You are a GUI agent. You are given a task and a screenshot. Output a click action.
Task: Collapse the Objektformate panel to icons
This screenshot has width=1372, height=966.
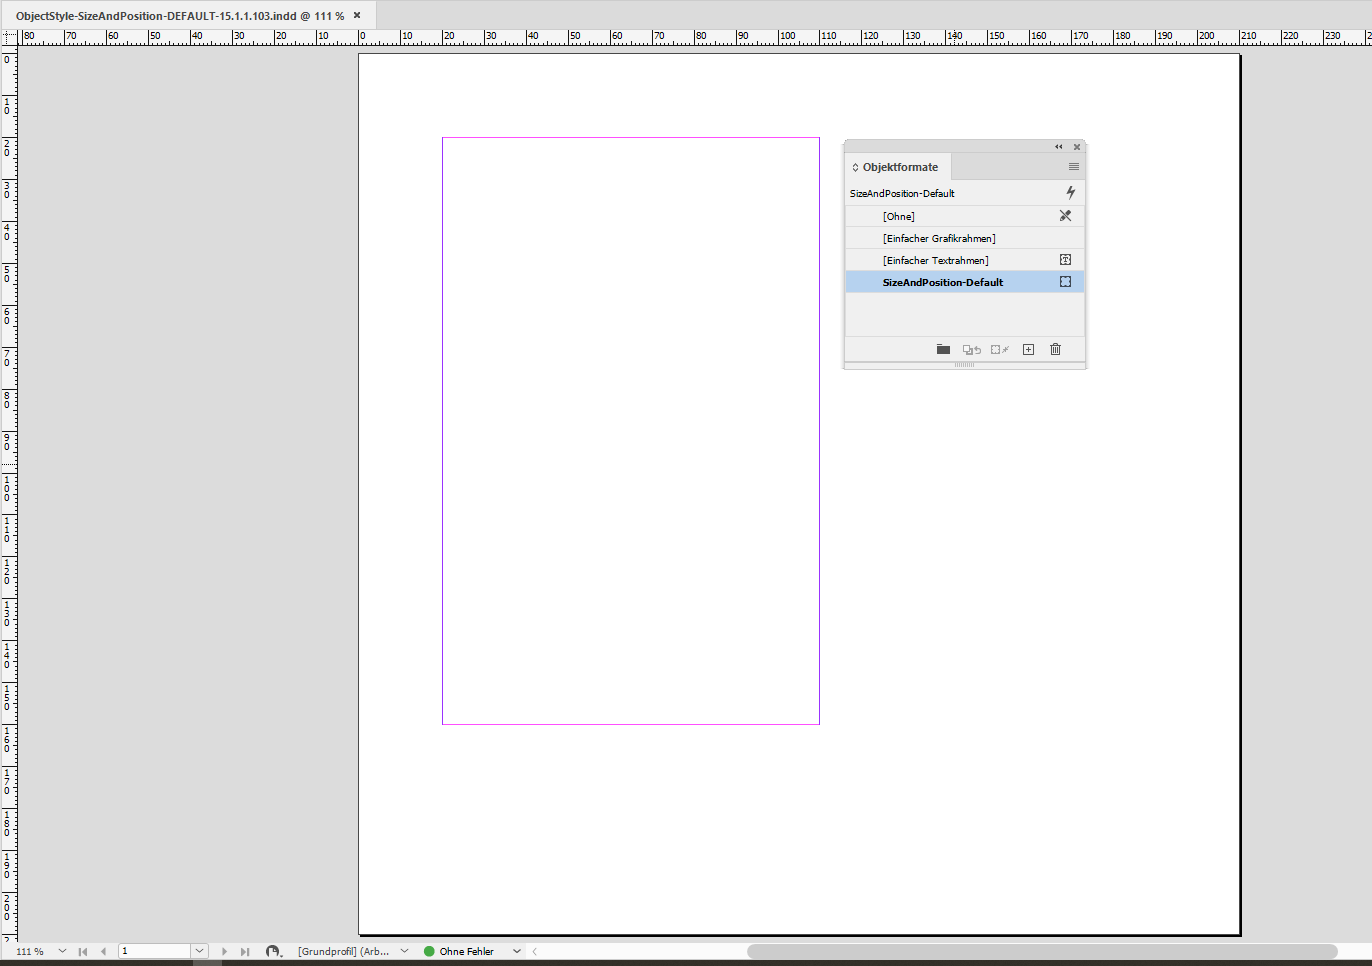click(x=1058, y=146)
